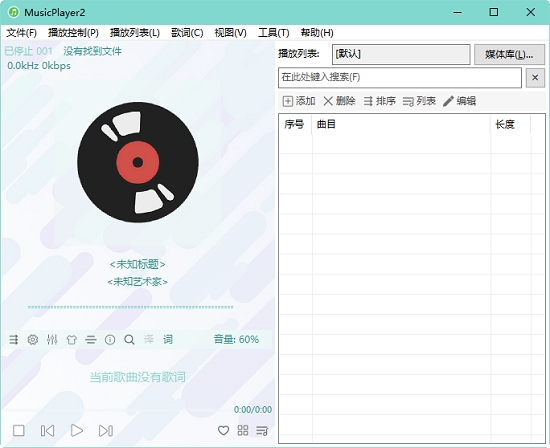
Task: Click the 曲目 column header
Action: click(401, 124)
